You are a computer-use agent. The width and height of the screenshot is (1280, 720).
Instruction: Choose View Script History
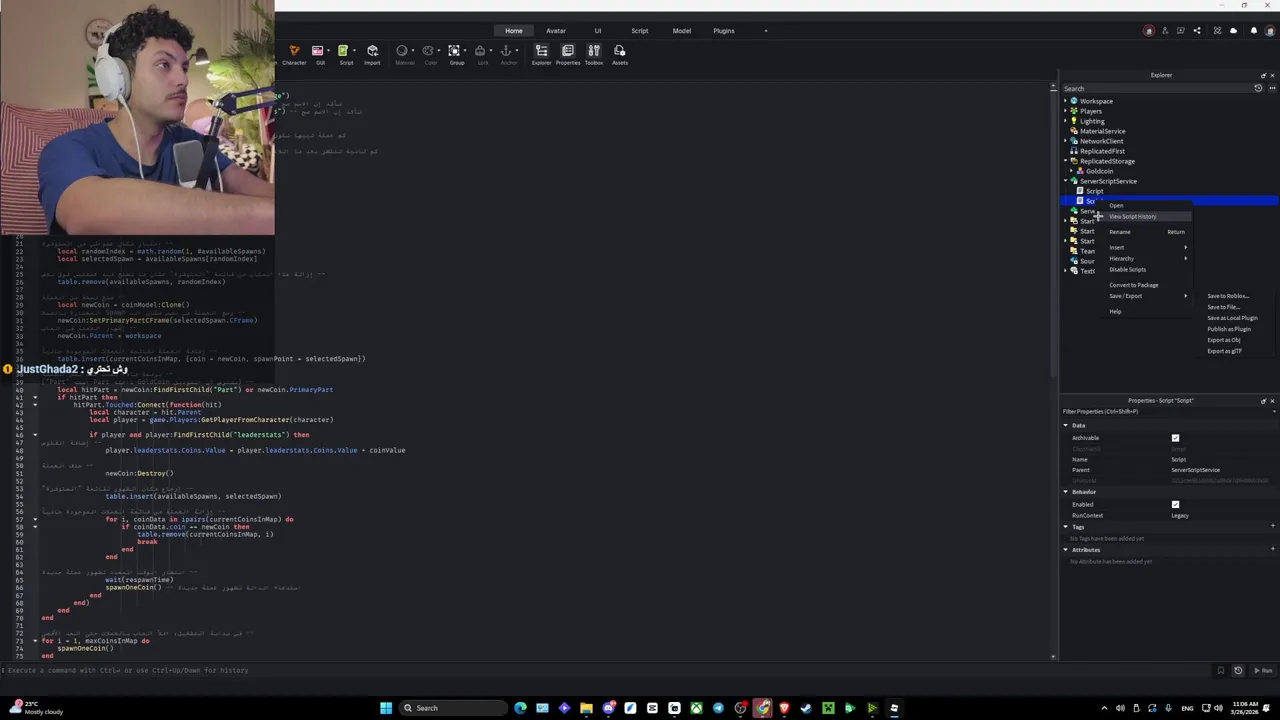1147,217
